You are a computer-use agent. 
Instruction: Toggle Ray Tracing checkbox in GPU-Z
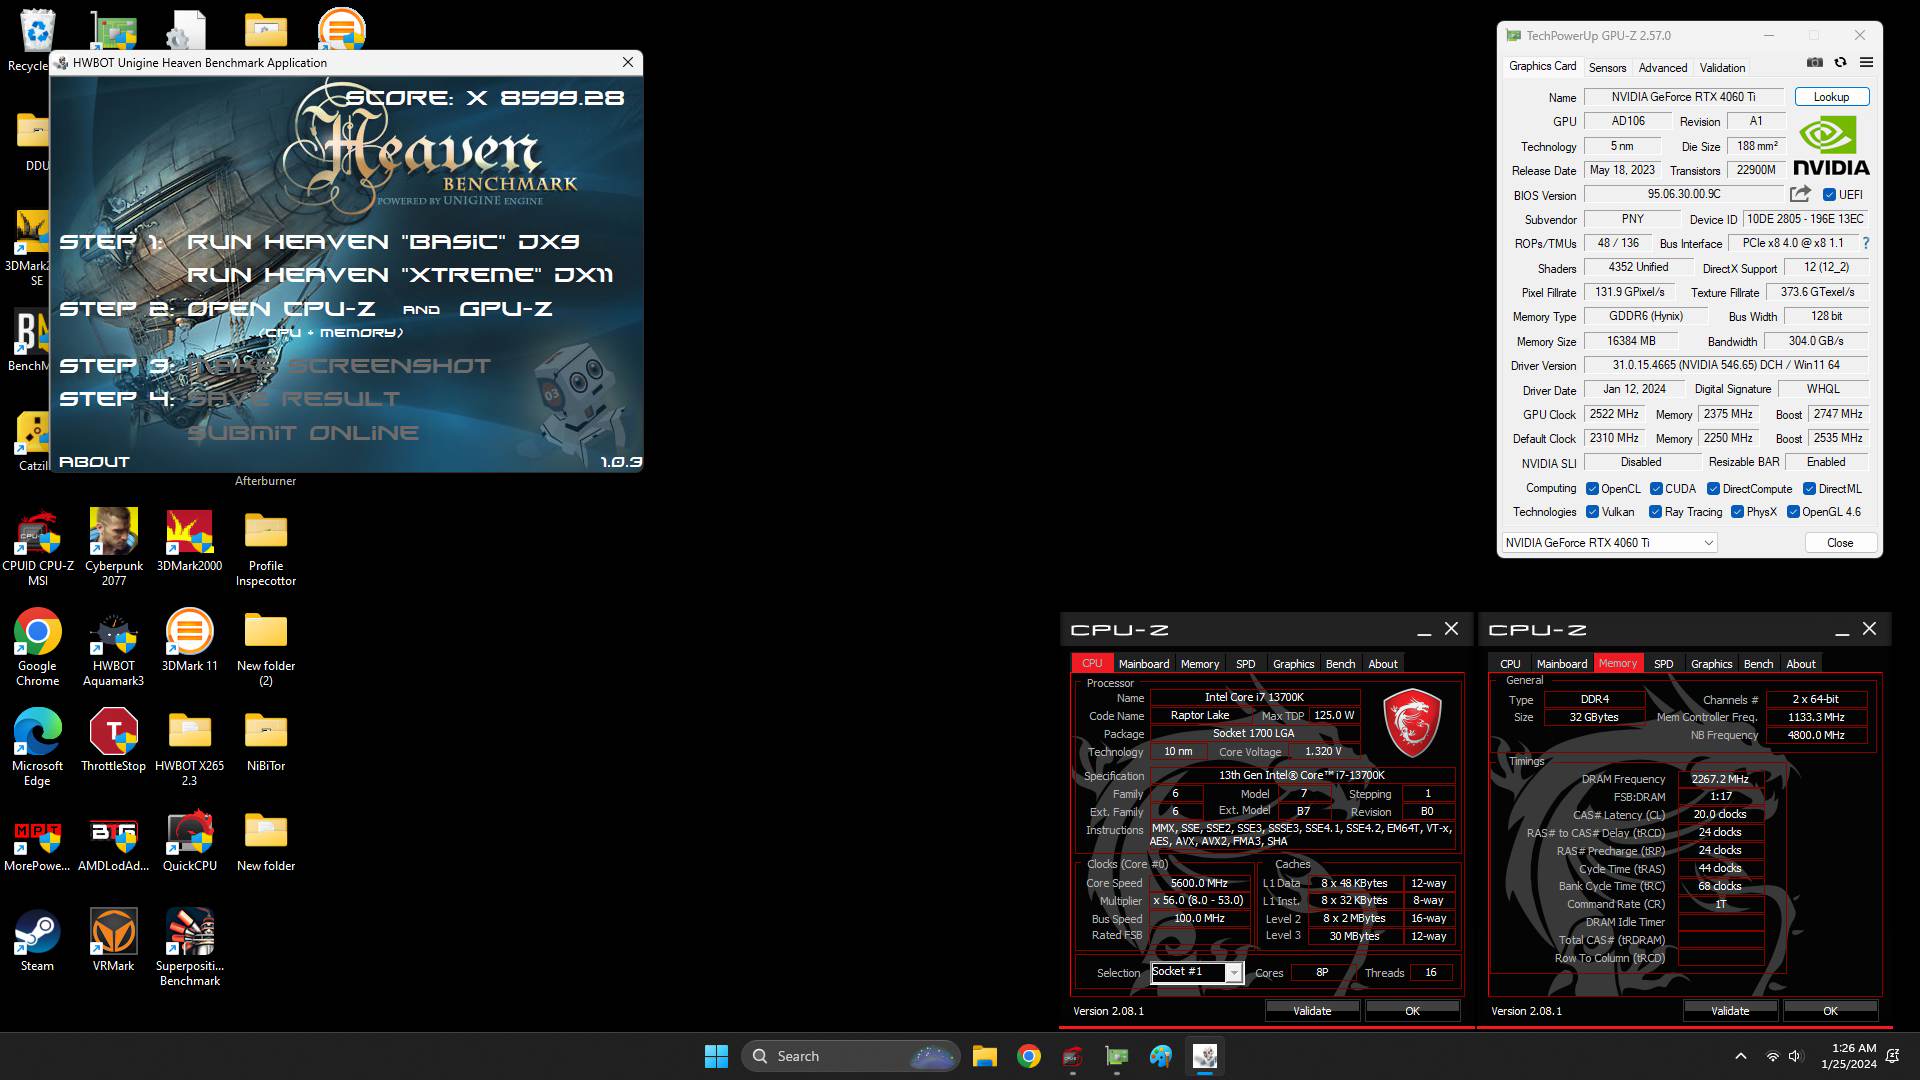pyautogui.click(x=1655, y=512)
